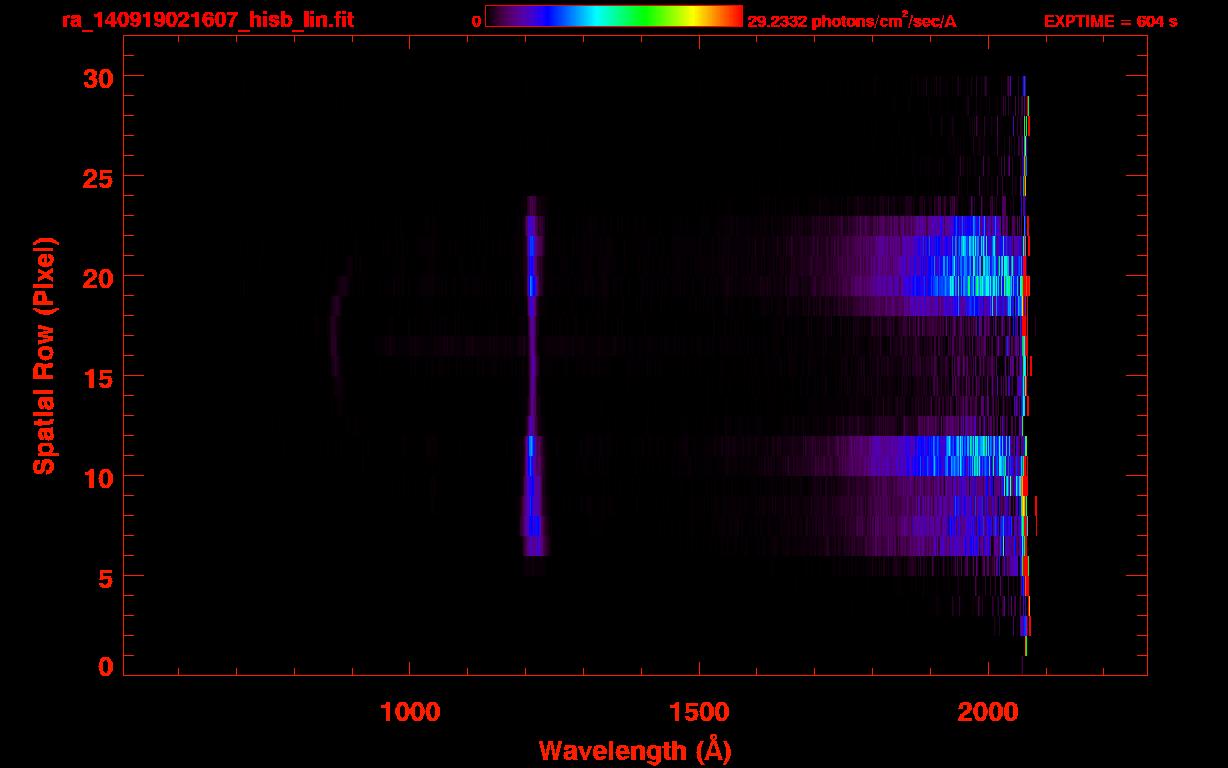
Task: Click the y-axis tick label 5
Action: click(104, 577)
